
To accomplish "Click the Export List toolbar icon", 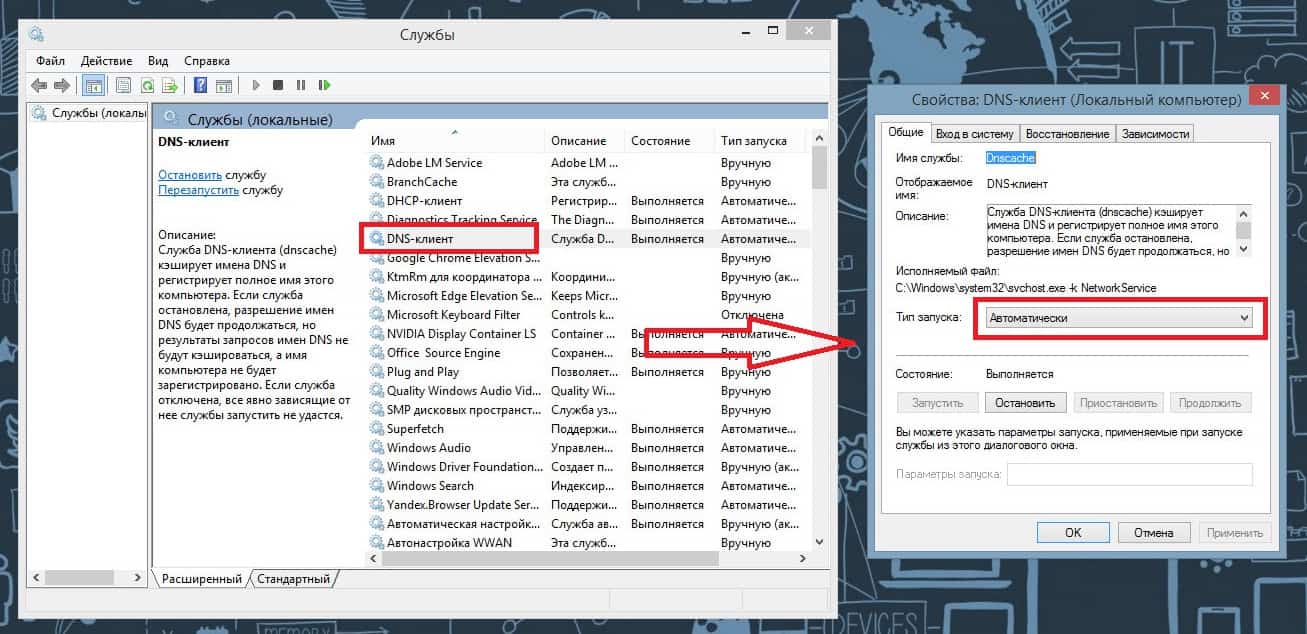I will coord(170,86).
